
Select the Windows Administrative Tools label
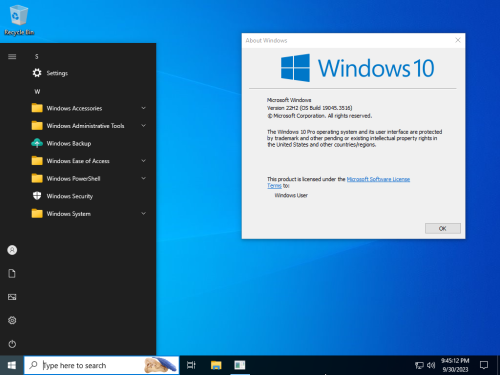click(x=85, y=126)
